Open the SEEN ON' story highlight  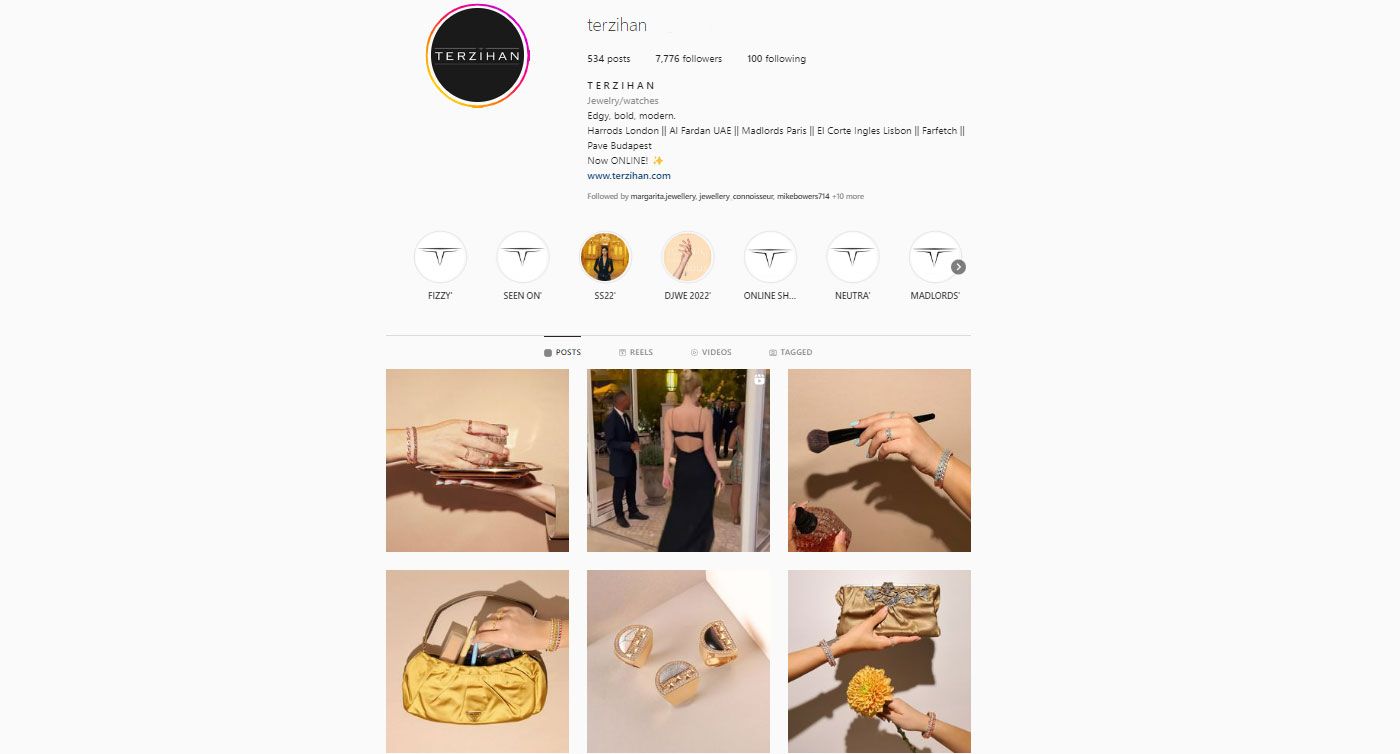[x=522, y=257]
